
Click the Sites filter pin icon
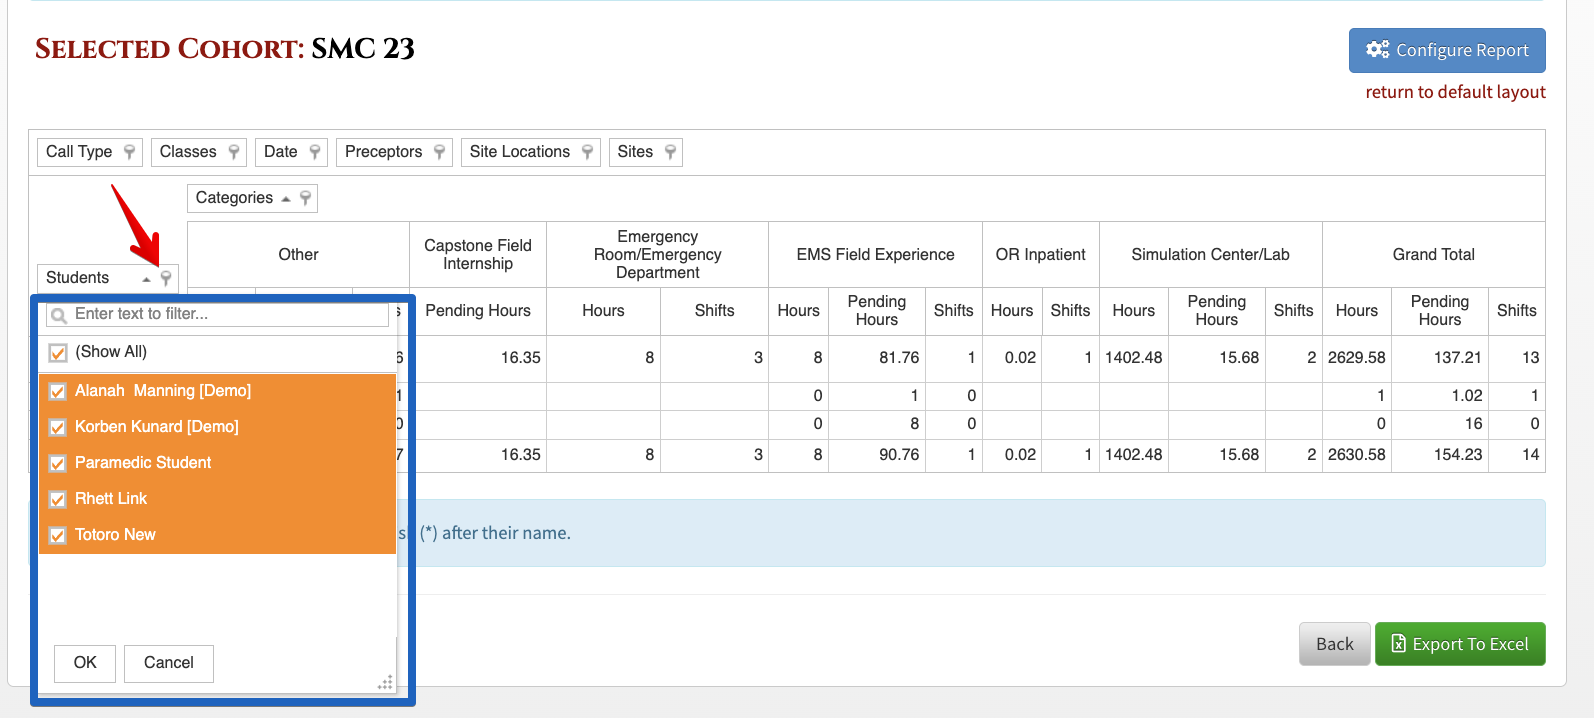coord(670,152)
